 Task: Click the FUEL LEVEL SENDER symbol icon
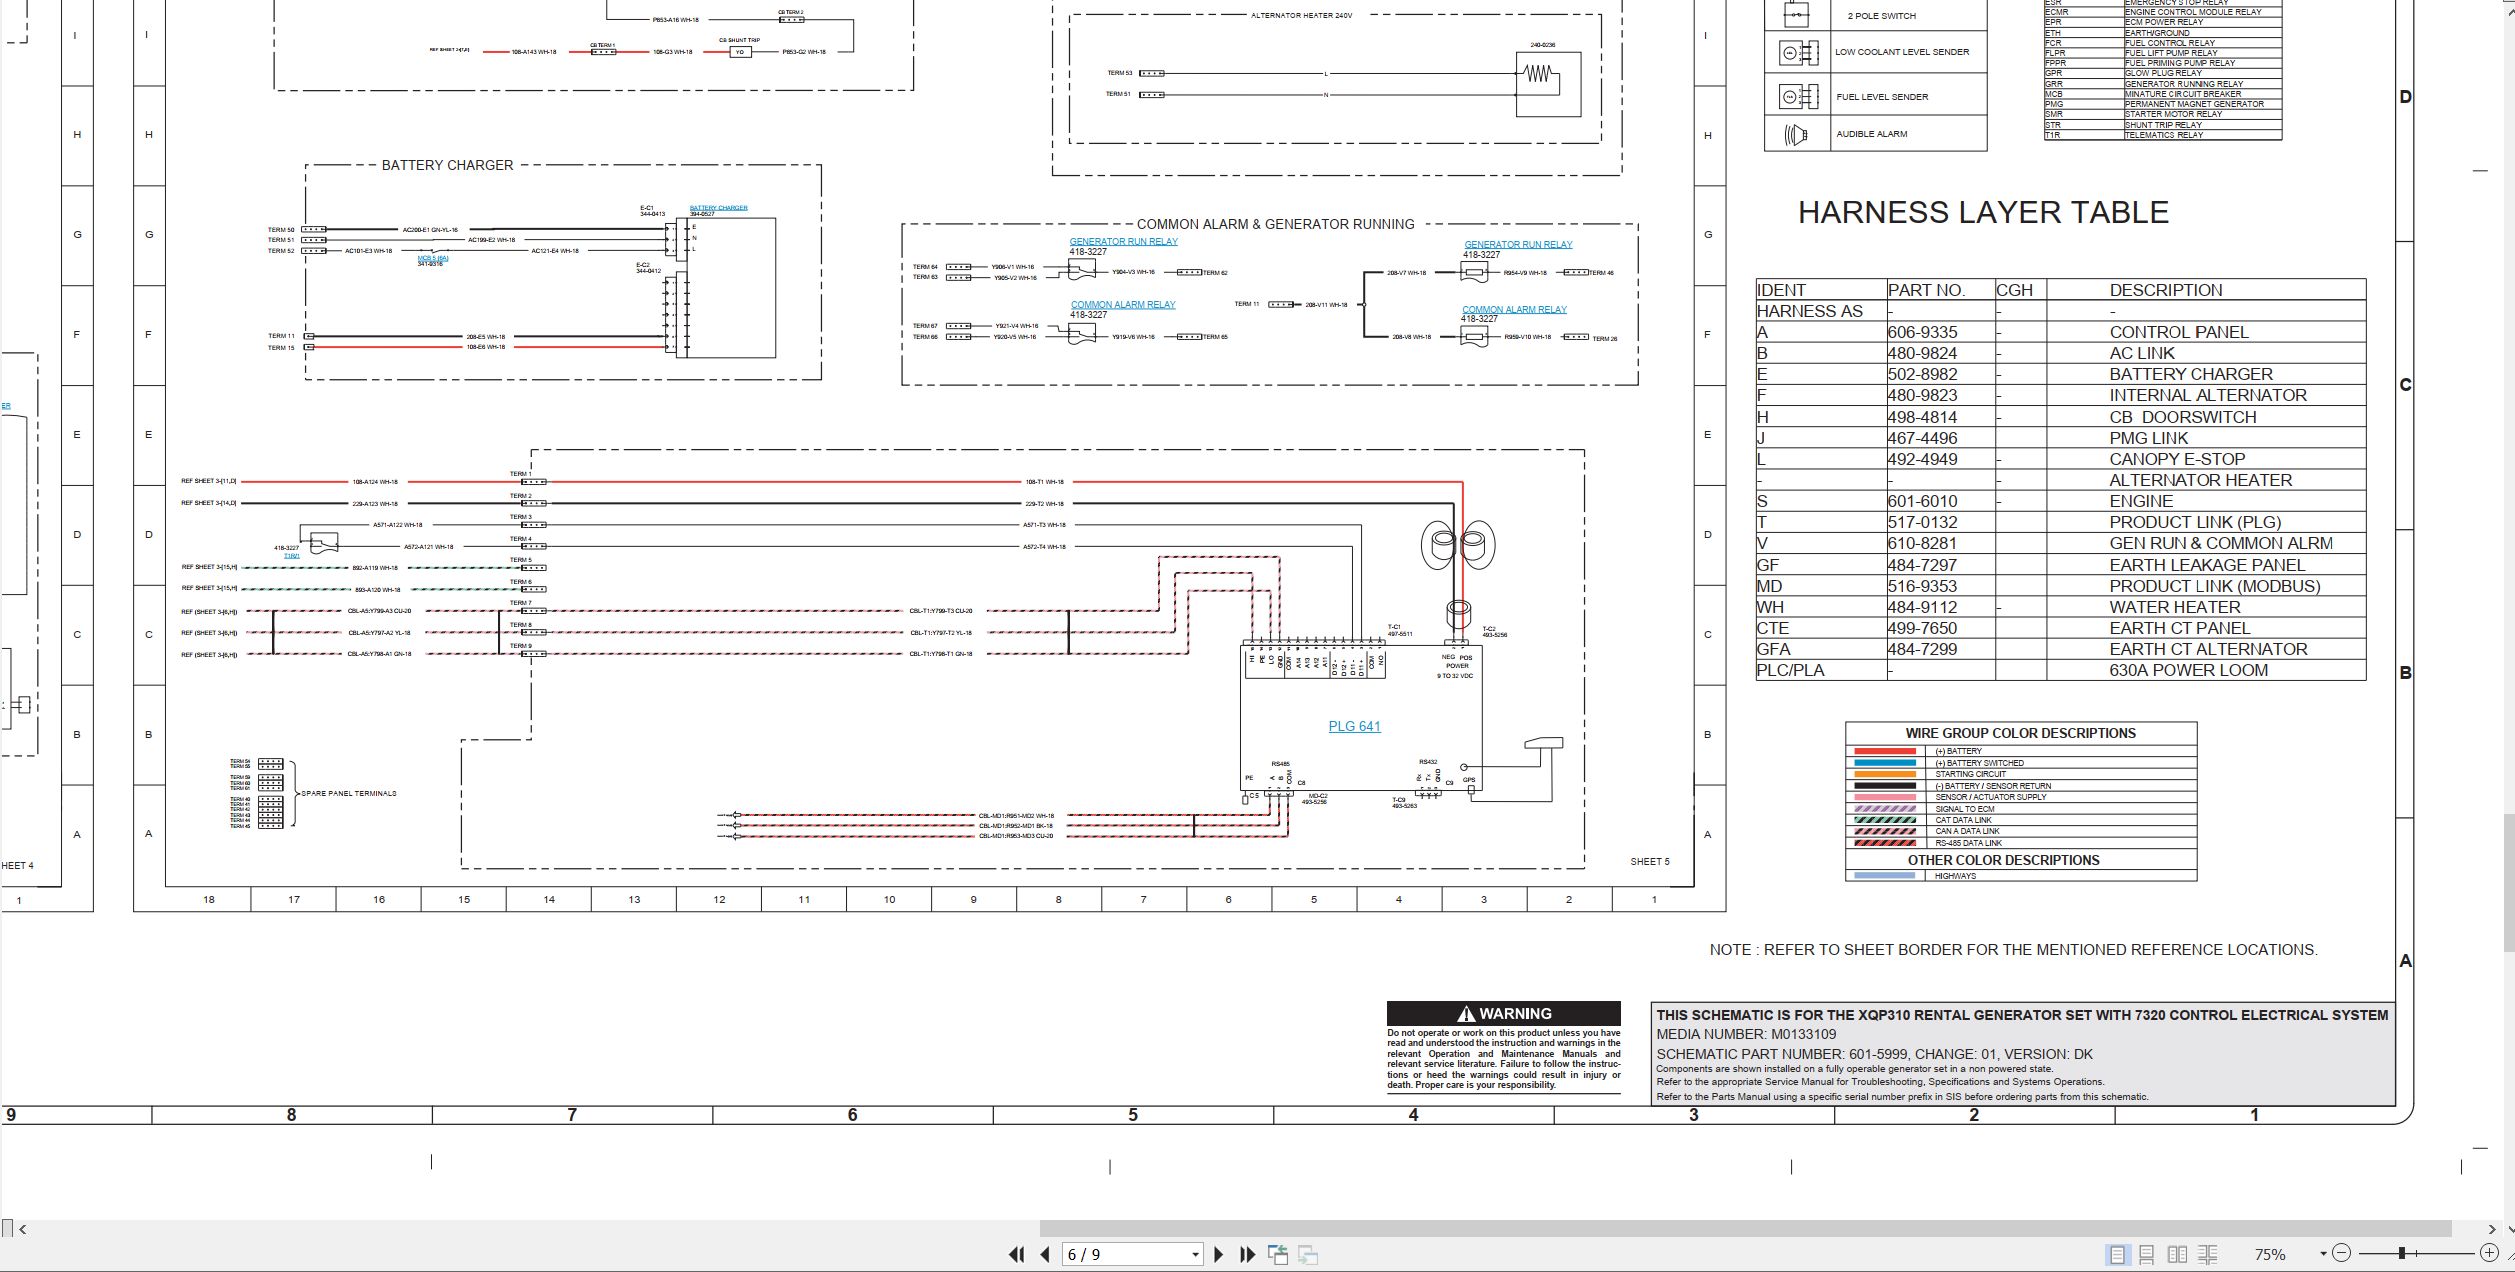[1798, 96]
